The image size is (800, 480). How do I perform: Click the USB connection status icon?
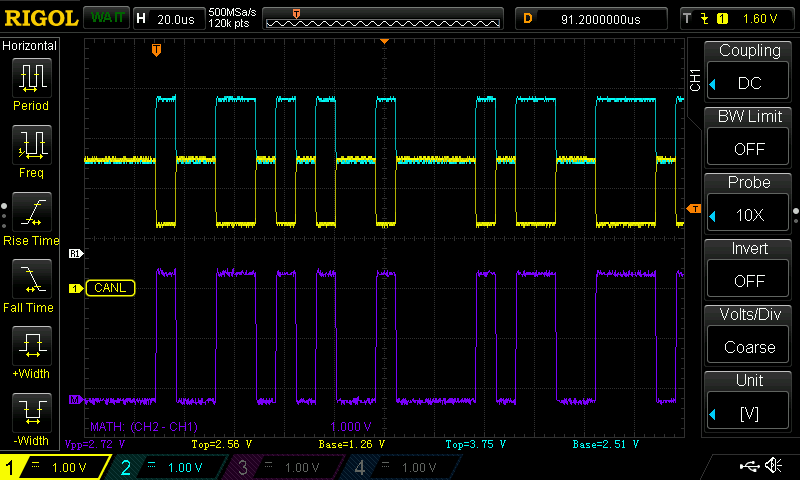pos(749,465)
